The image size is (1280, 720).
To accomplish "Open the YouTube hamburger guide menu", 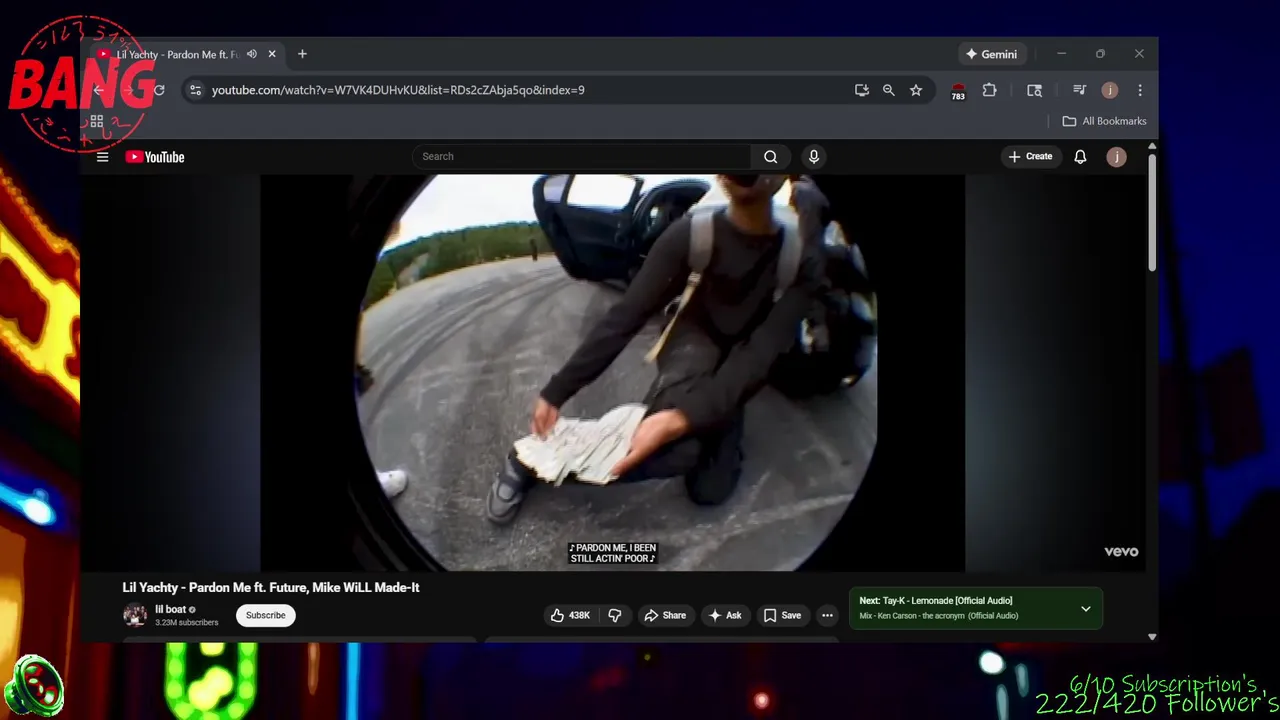I will click(102, 157).
